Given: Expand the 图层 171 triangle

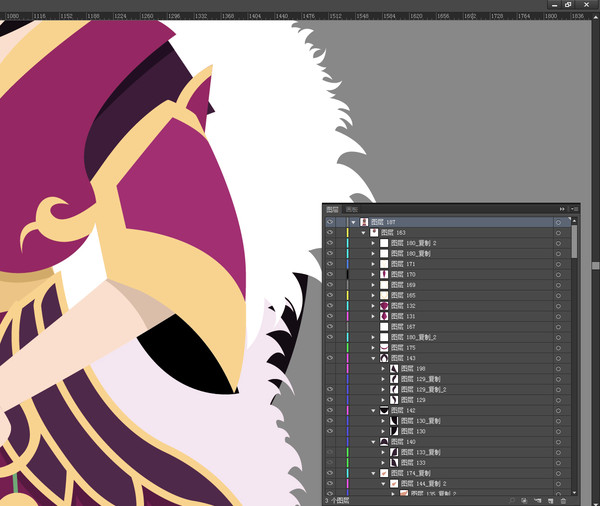Looking at the screenshot, I should point(373,264).
